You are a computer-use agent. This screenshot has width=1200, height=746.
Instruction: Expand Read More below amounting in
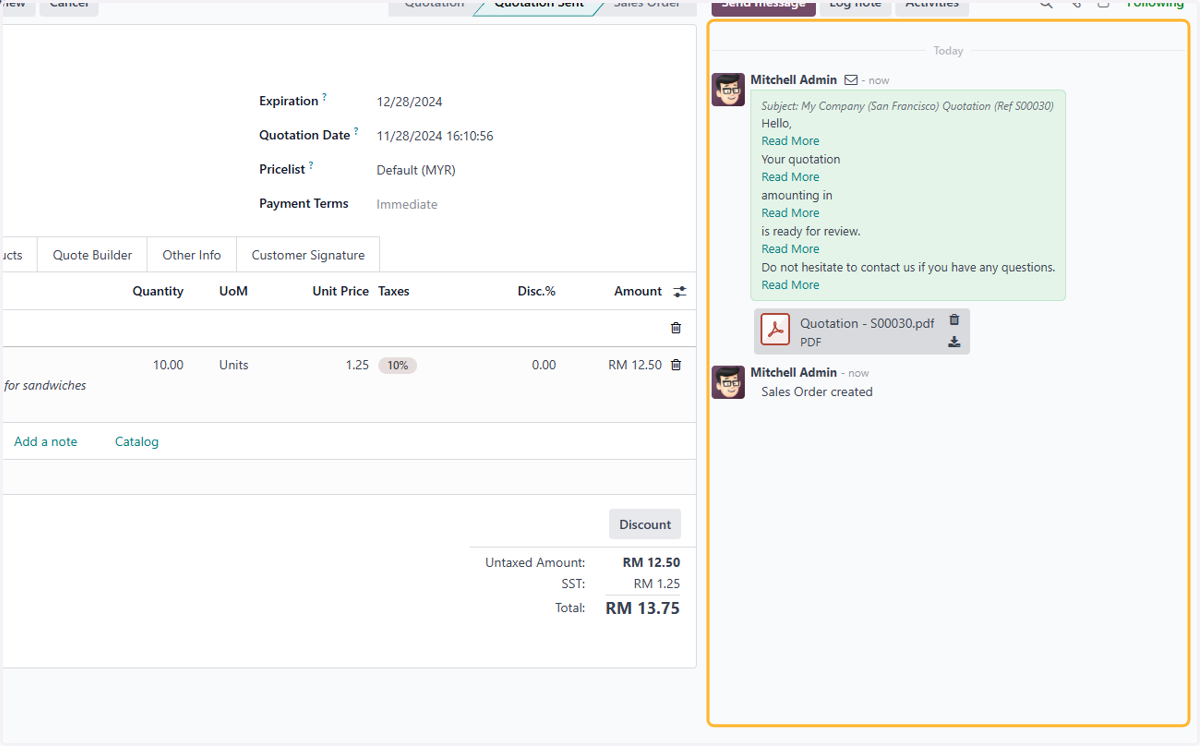[790, 213]
